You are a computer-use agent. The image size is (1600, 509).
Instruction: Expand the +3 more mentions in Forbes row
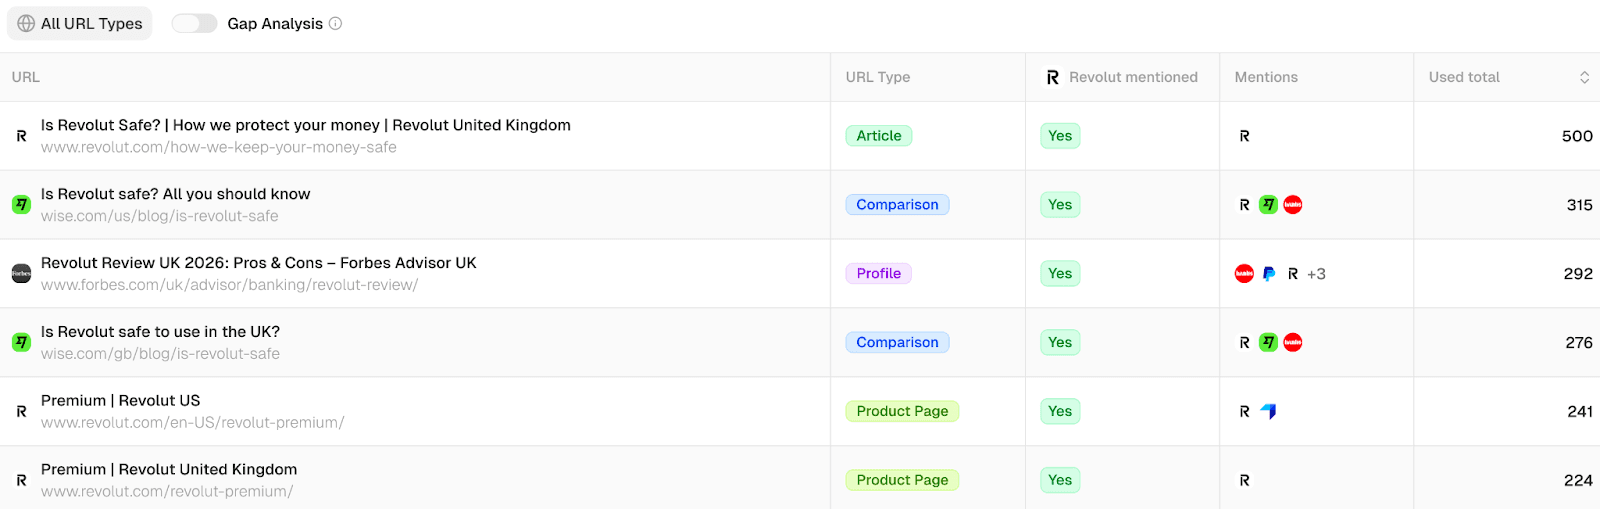[1316, 274]
